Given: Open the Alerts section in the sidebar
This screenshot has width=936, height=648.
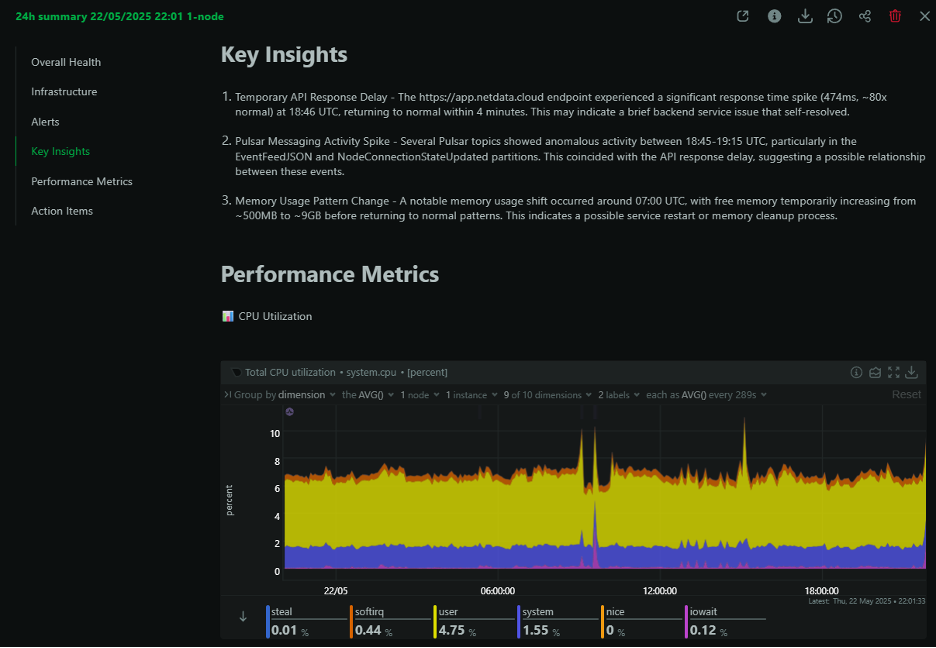Looking at the screenshot, I should pos(44,121).
